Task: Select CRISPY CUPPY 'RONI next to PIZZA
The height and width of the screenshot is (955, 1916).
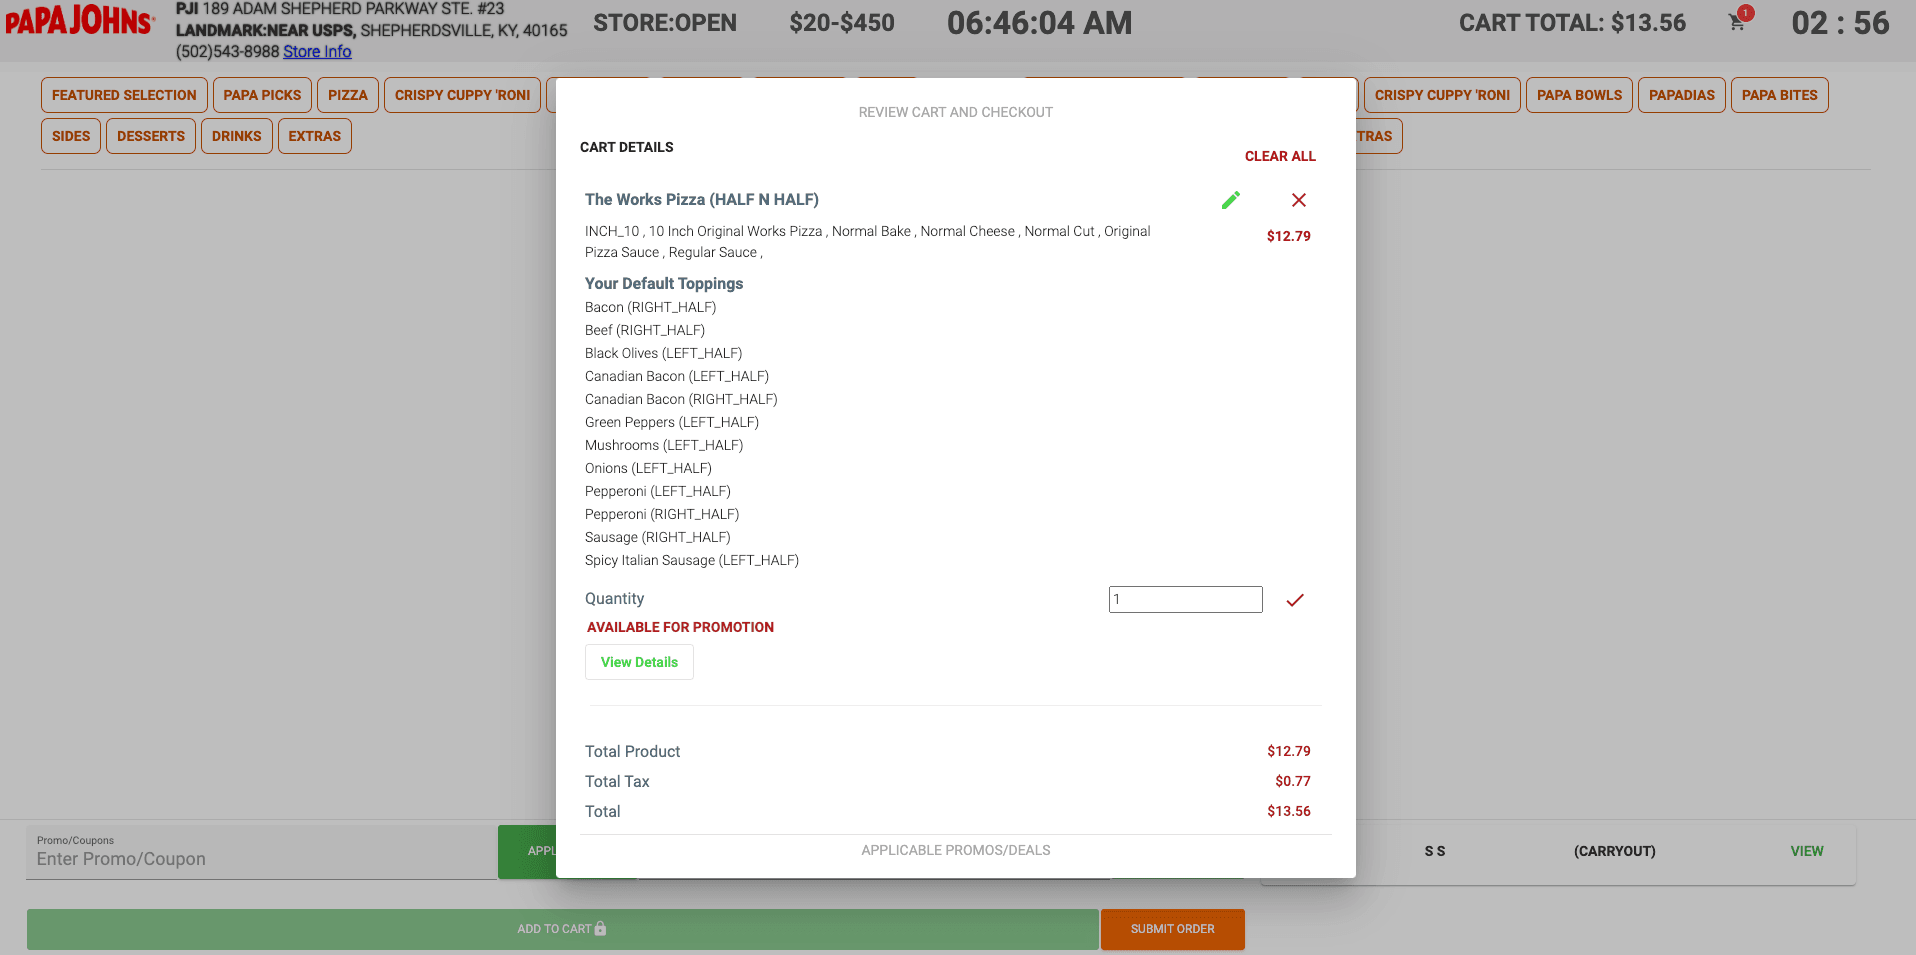Action: point(462,95)
